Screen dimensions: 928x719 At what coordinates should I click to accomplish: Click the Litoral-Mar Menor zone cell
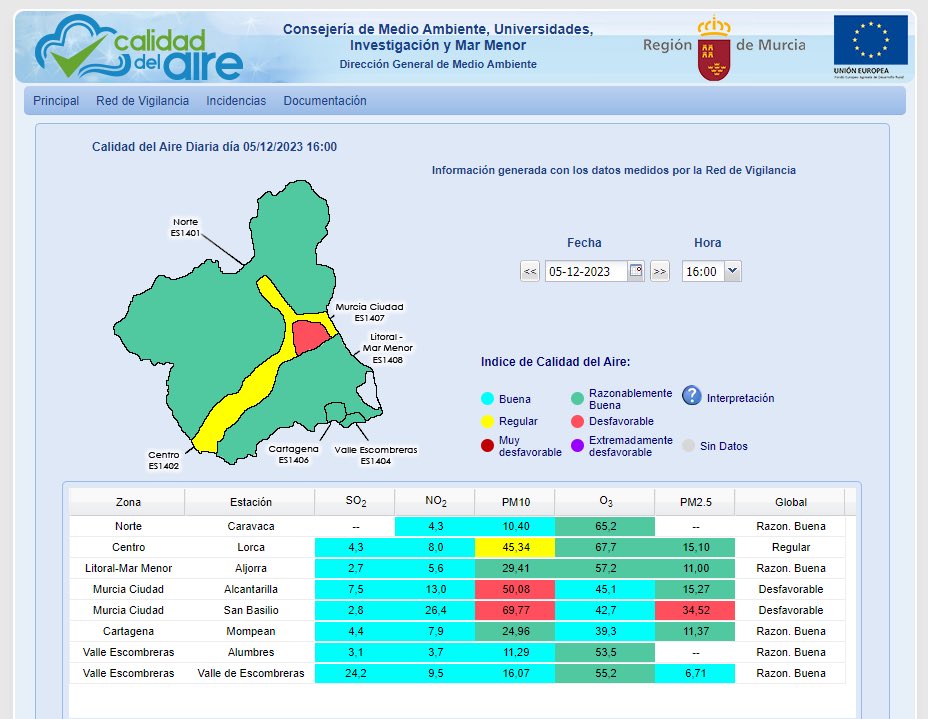coord(128,568)
